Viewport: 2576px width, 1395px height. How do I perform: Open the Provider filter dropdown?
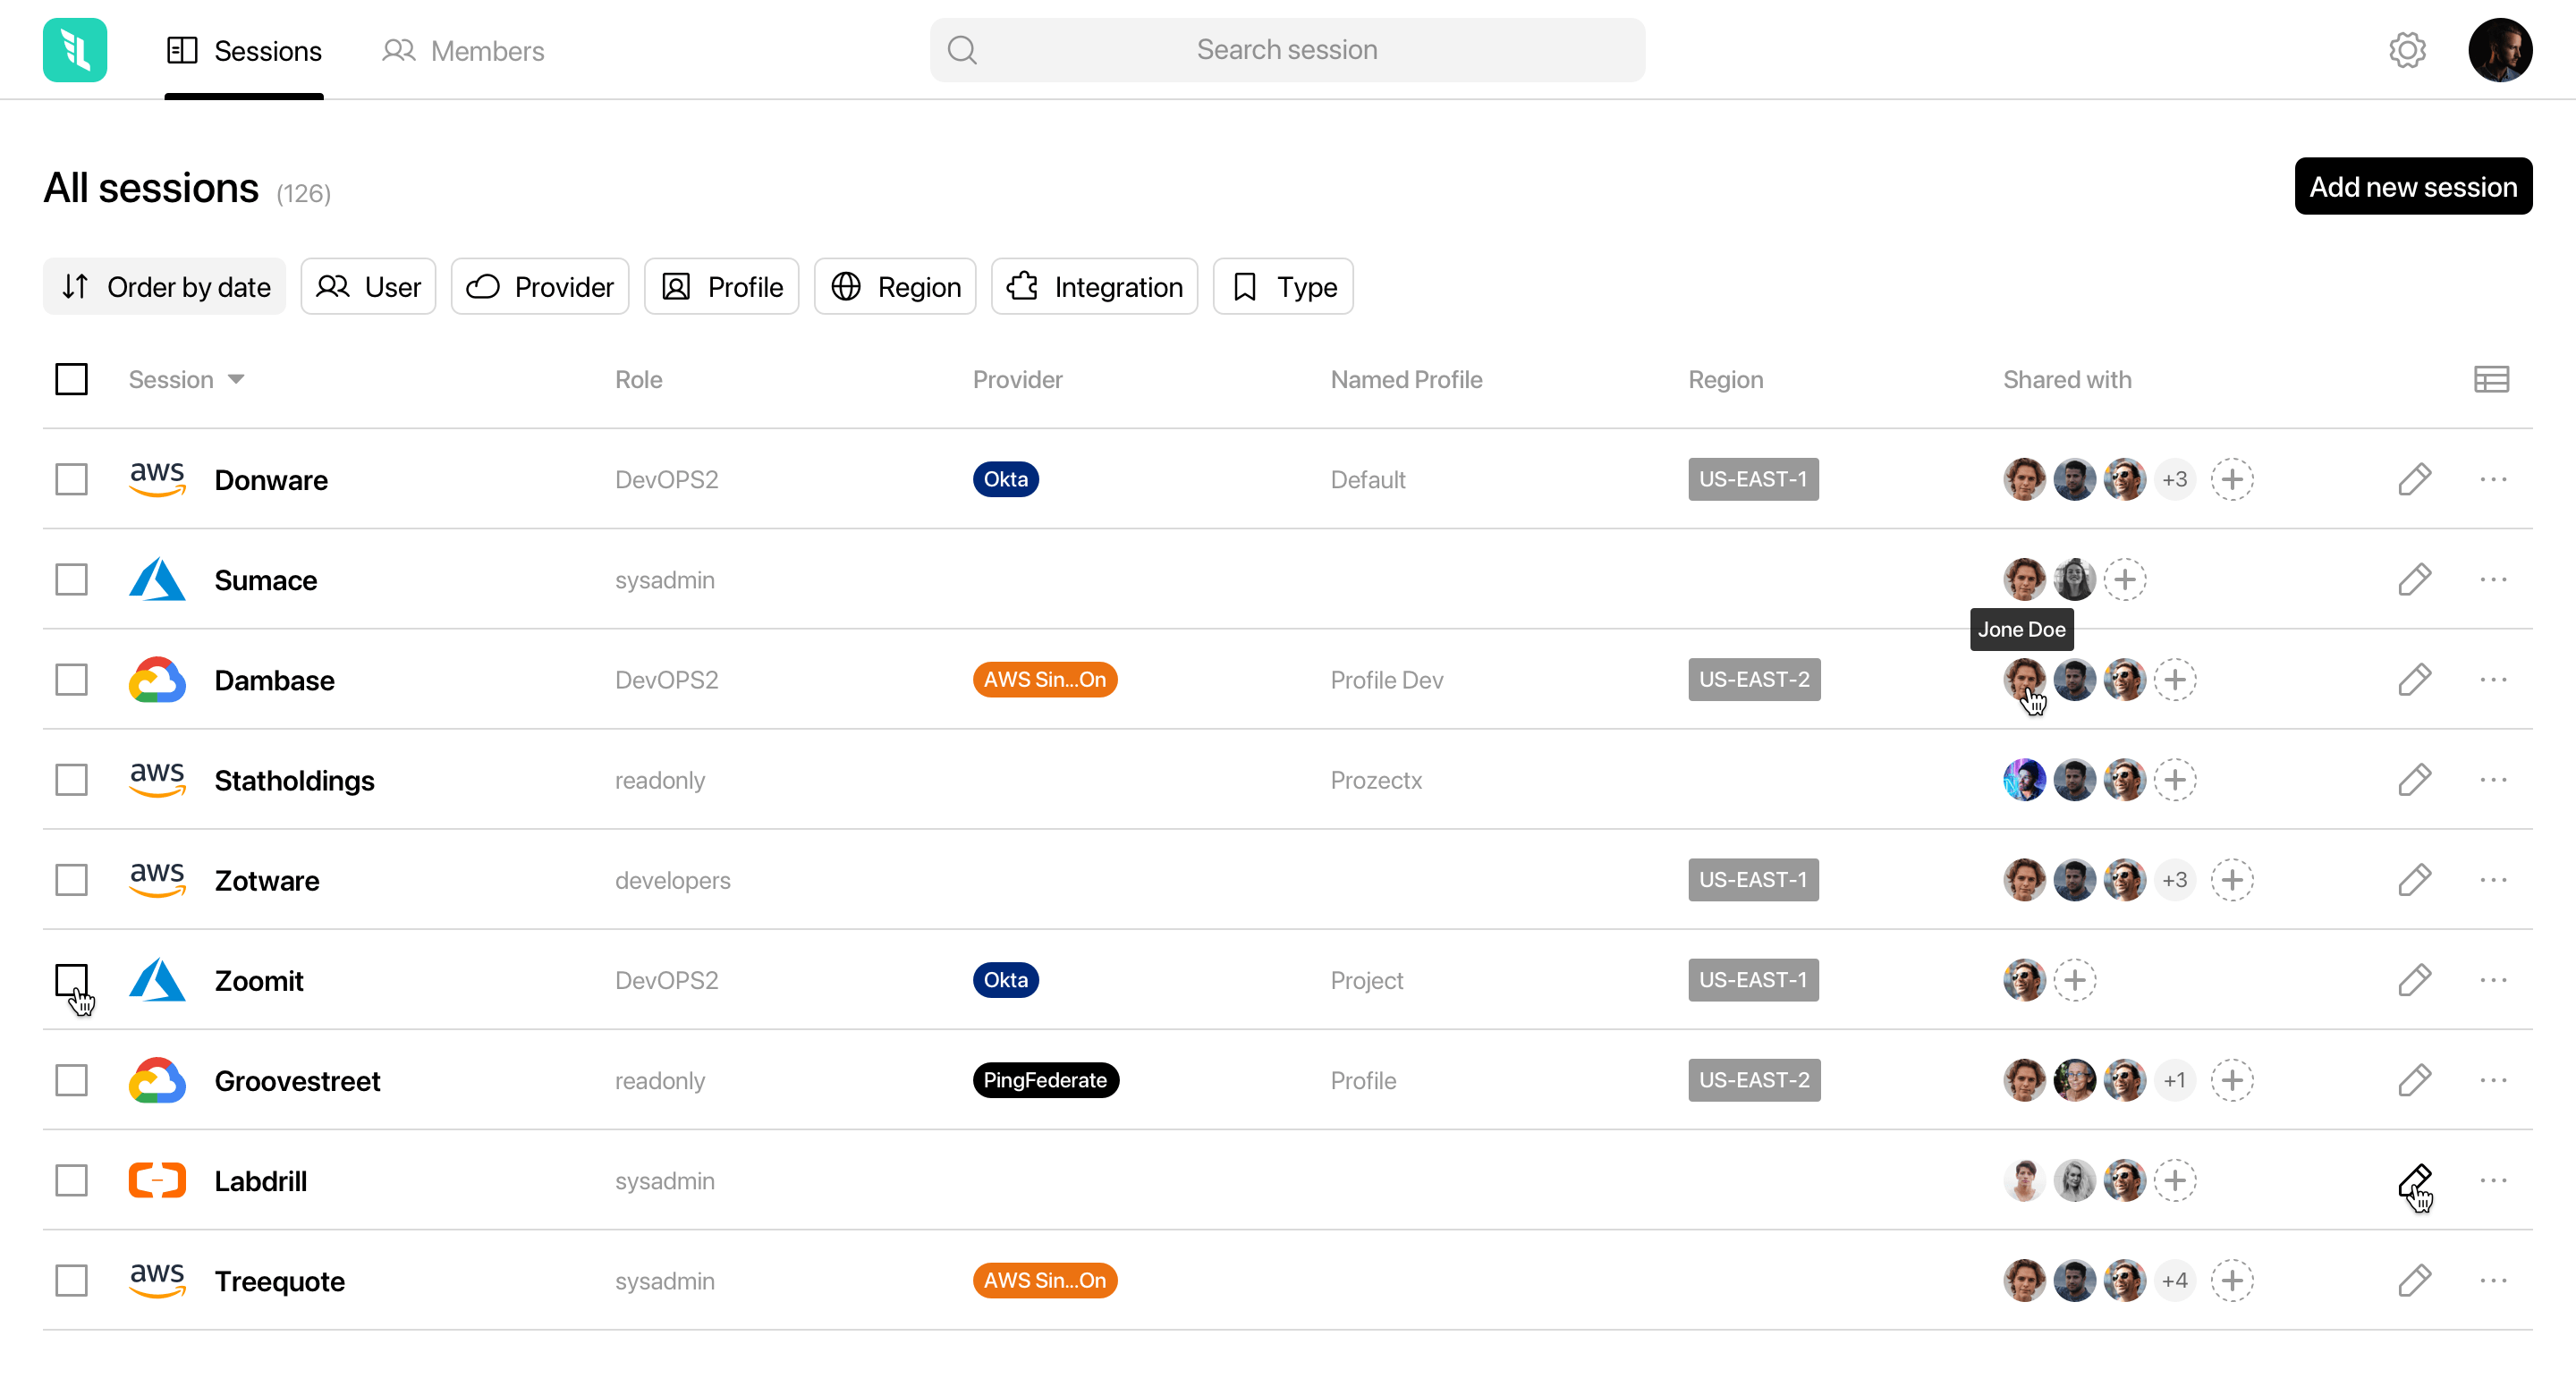(539, 287)
